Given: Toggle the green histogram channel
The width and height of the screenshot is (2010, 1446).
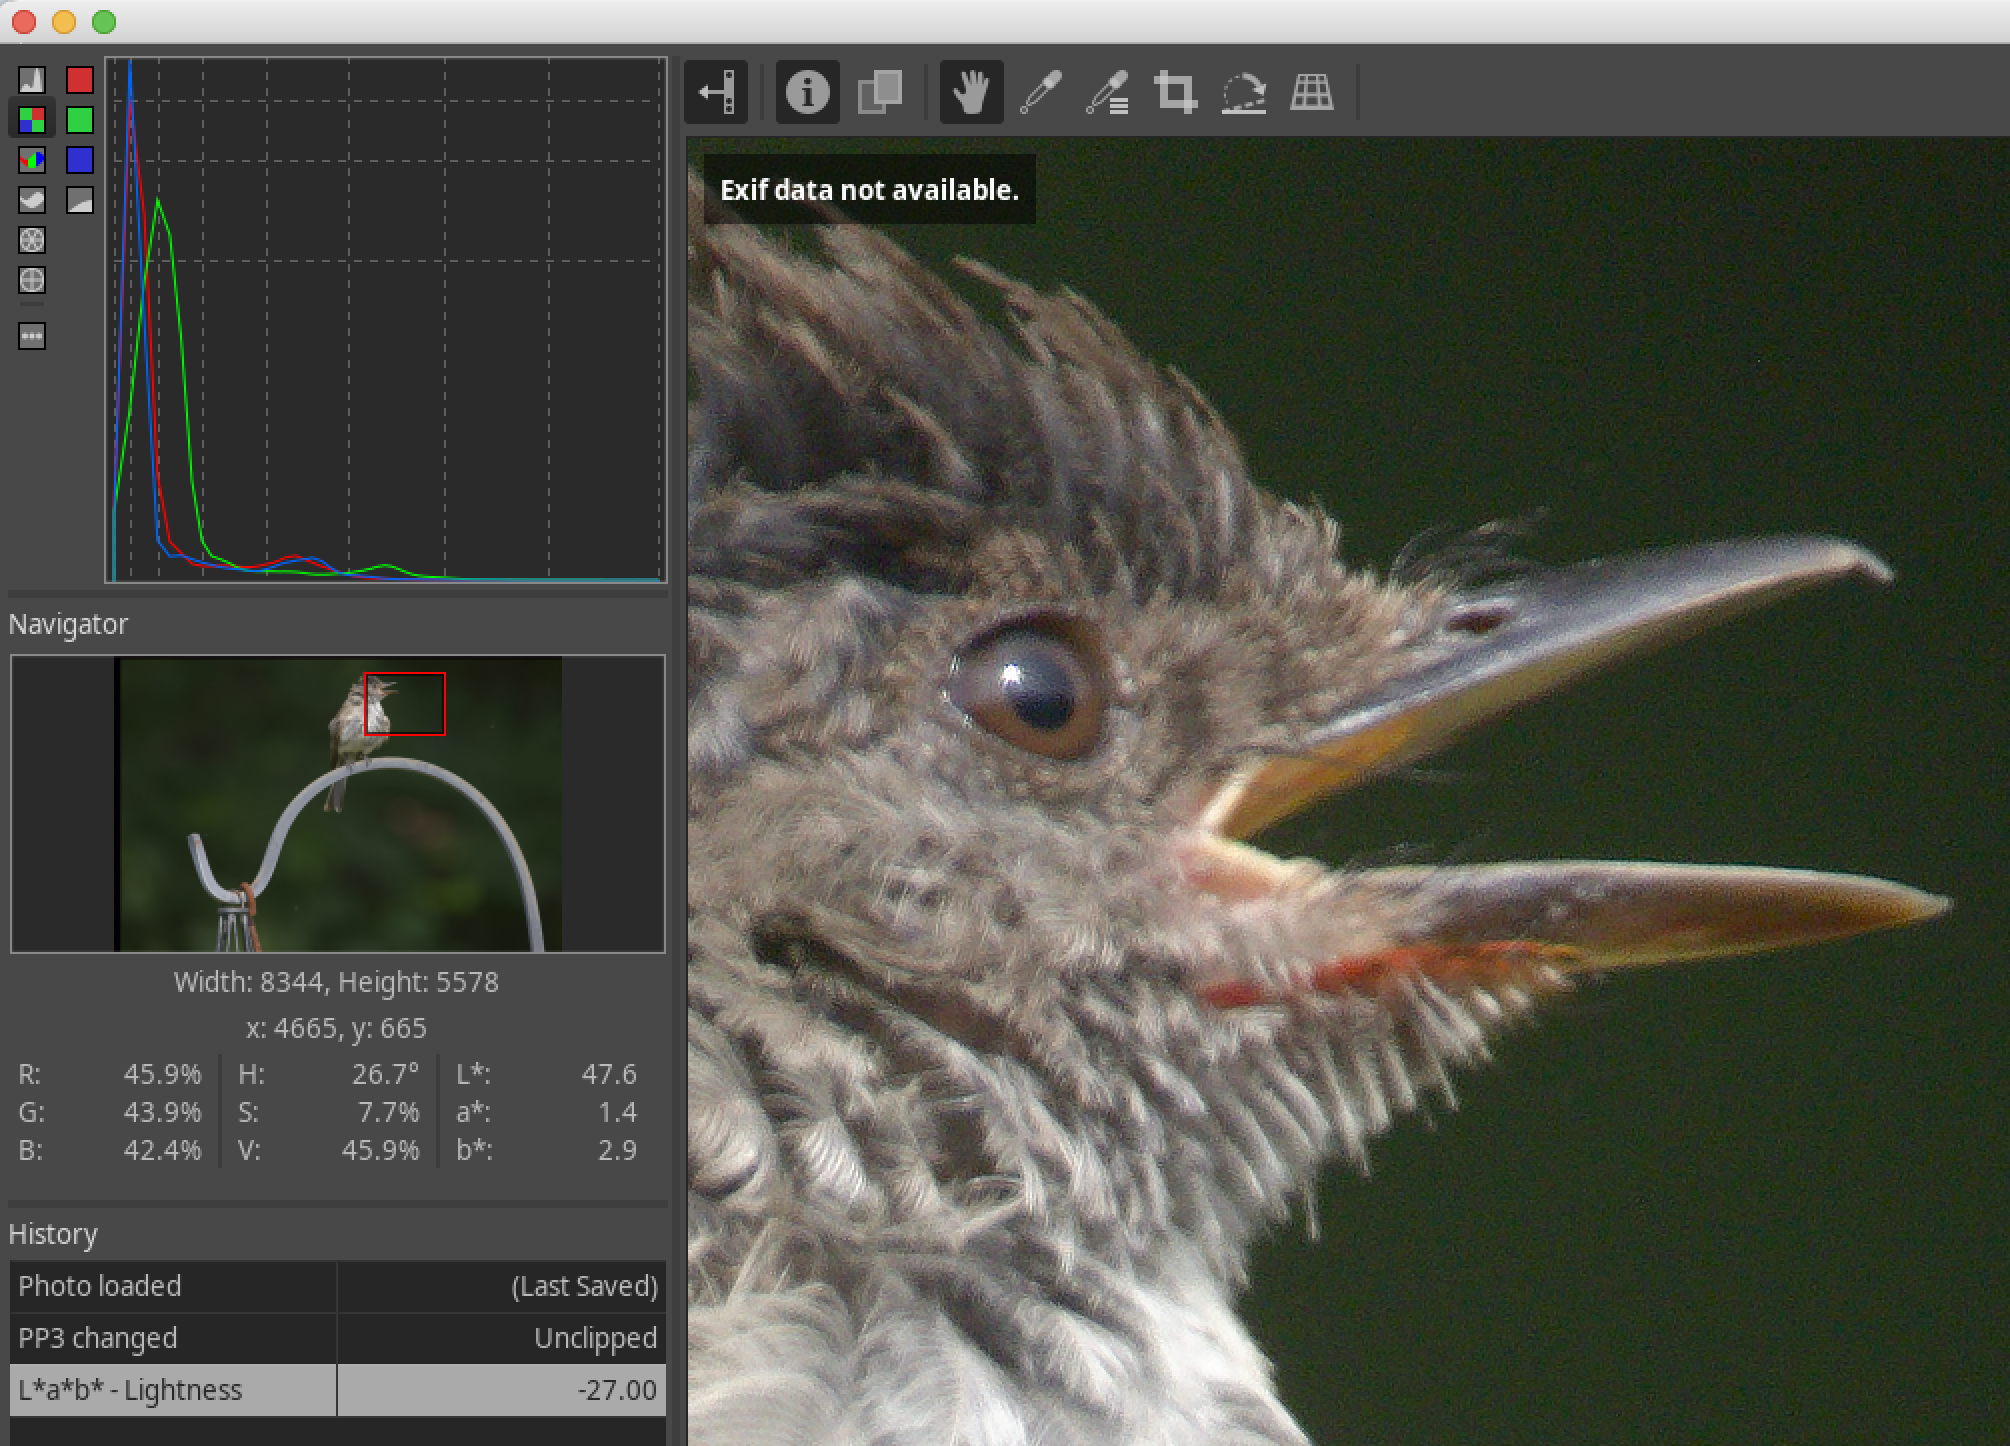Looking at the screenshot, I should pyautogui.click(x=80, y=120).
